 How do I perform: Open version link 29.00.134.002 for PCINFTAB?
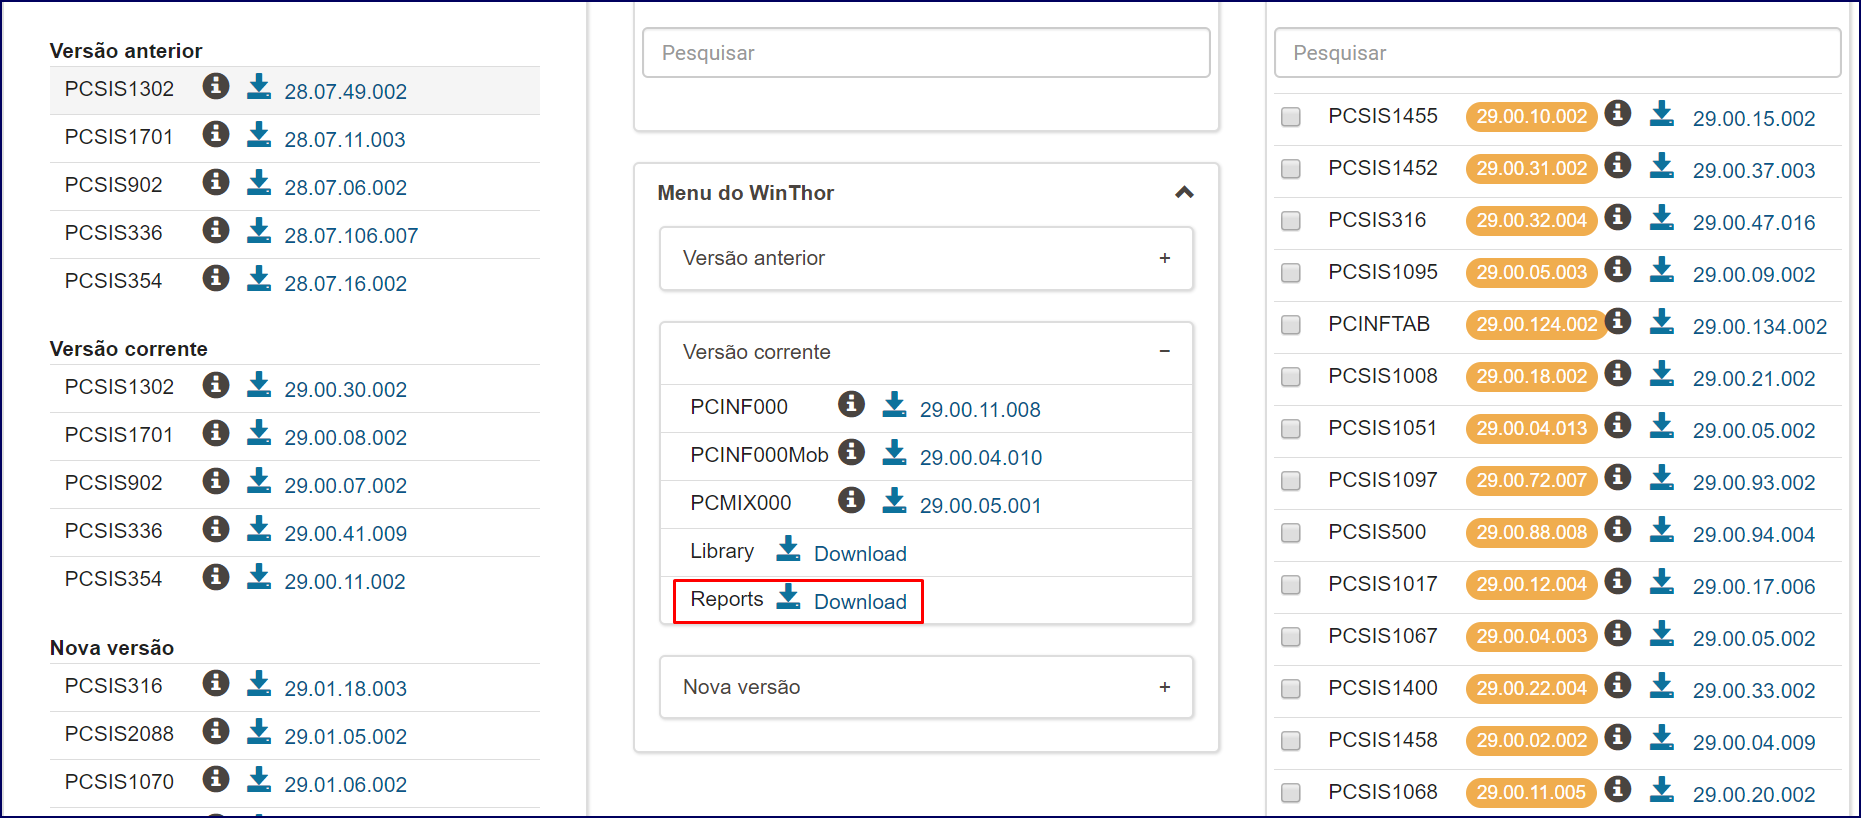pos(1760,327)
